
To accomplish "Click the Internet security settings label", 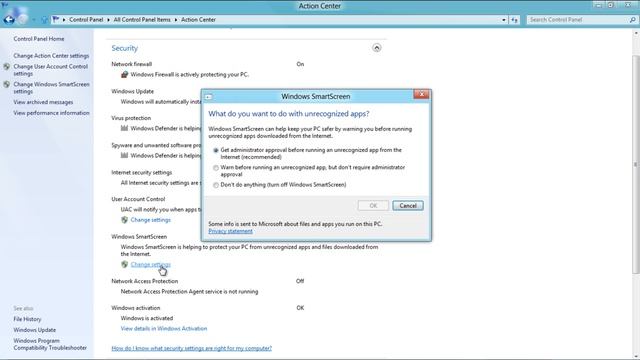I will [x=142, y=172].
